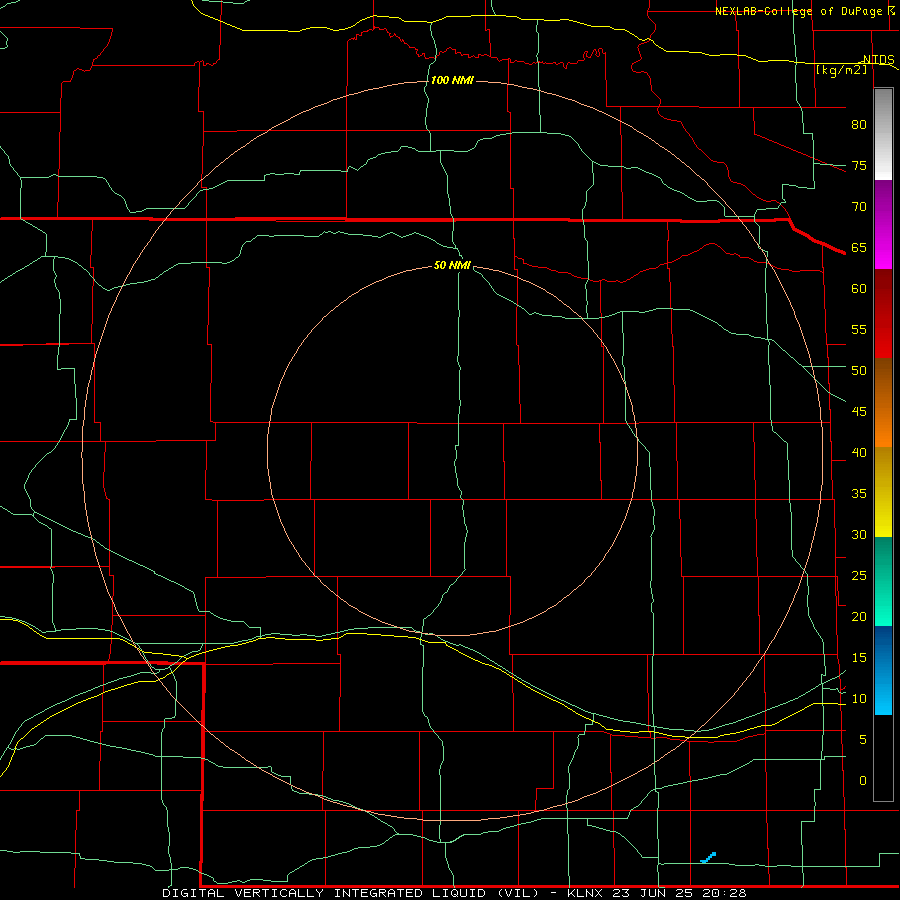Click the KLNX radar site identifier
This screenshot has height=900, width=900.
click(585, 893)
